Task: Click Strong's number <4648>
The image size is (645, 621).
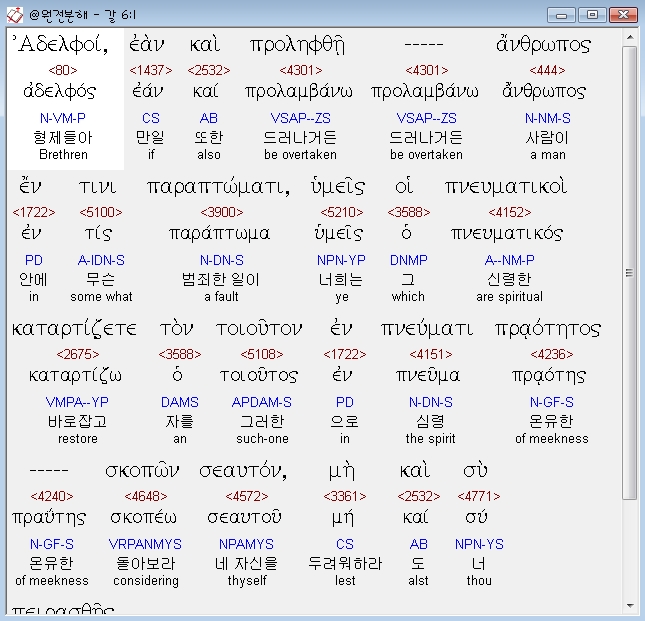Action: coord(146,496)
